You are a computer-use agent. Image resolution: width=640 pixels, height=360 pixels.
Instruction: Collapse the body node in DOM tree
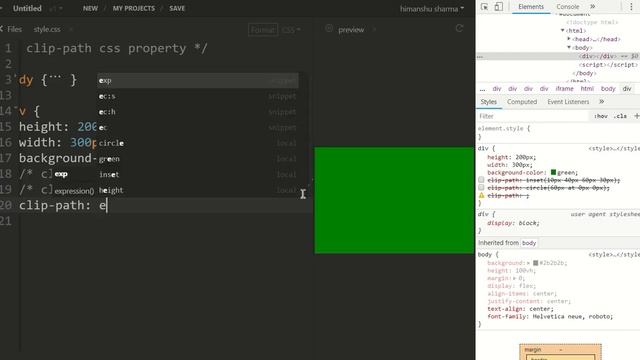(x=569, y=47)
